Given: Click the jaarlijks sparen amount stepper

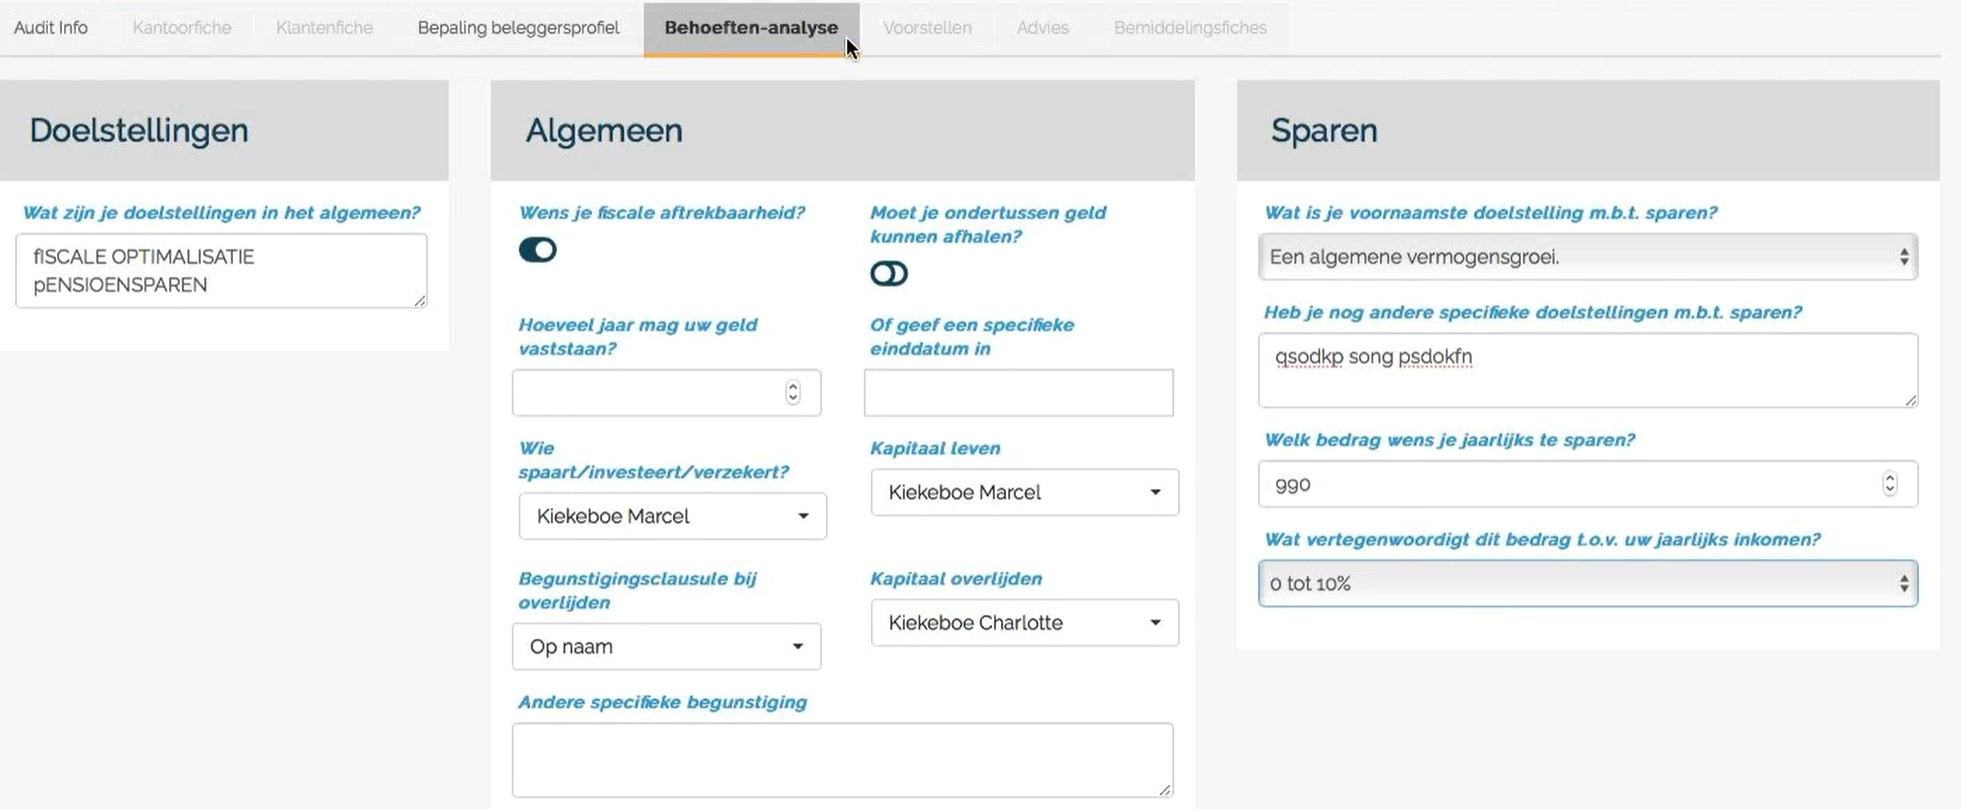Looking at the screenshot, I should (x=1889, y=484).
